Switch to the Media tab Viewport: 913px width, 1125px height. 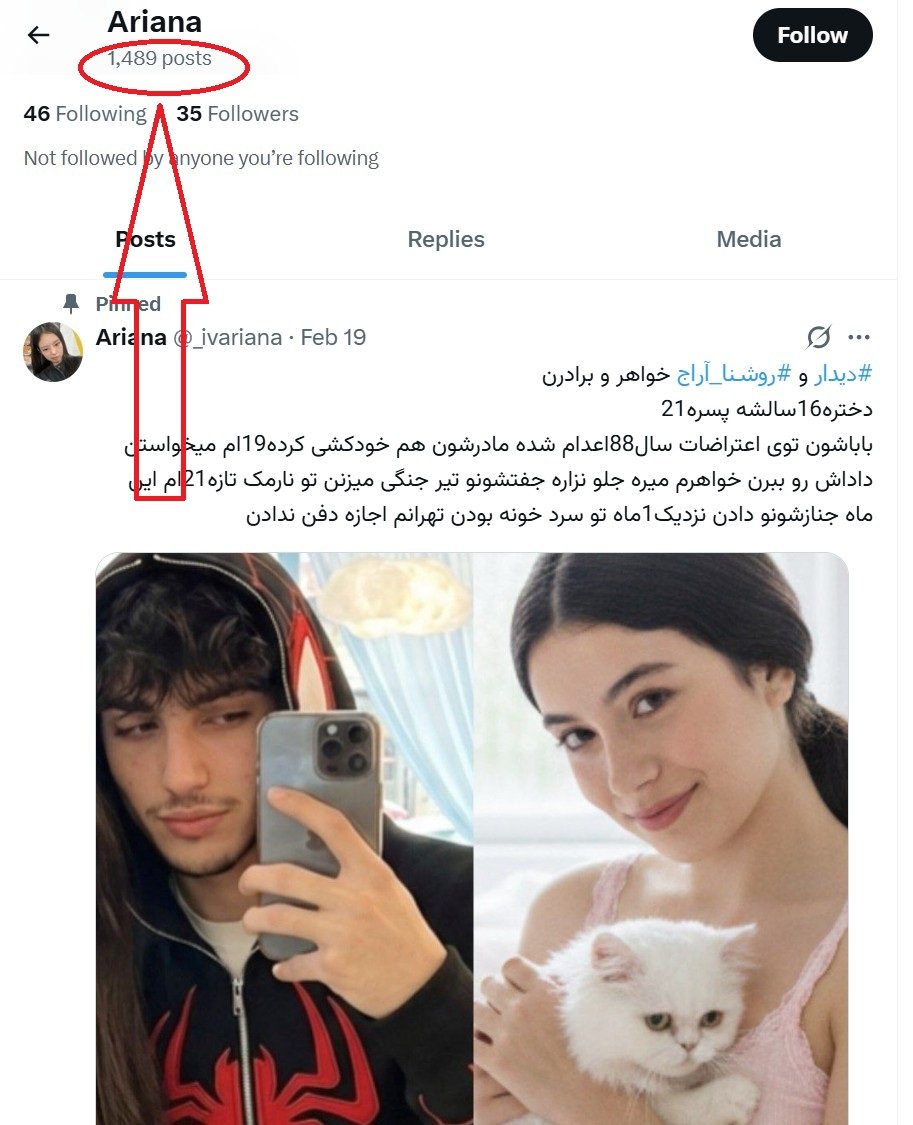[x=749, y=239]
